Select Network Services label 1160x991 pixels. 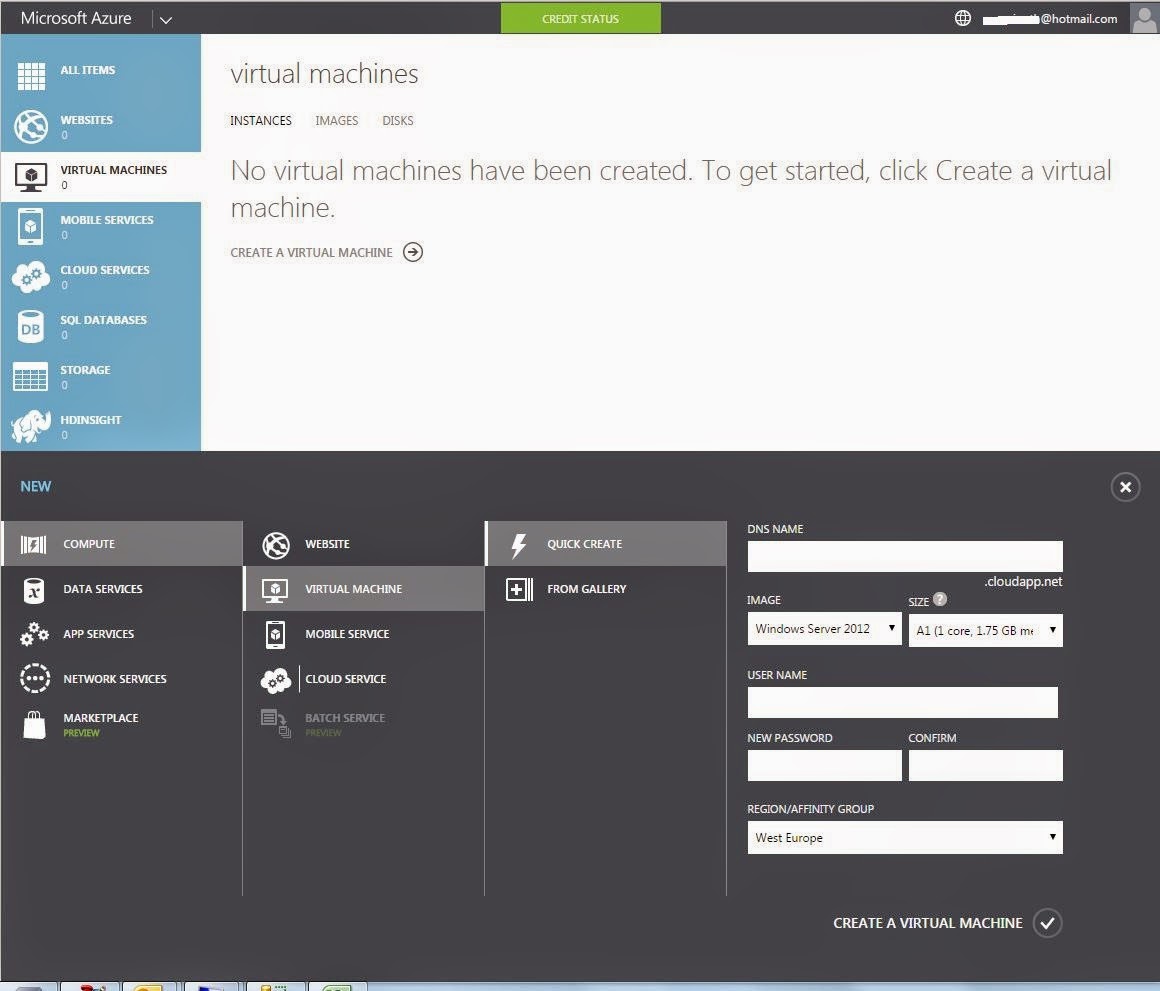click(115, 678)
